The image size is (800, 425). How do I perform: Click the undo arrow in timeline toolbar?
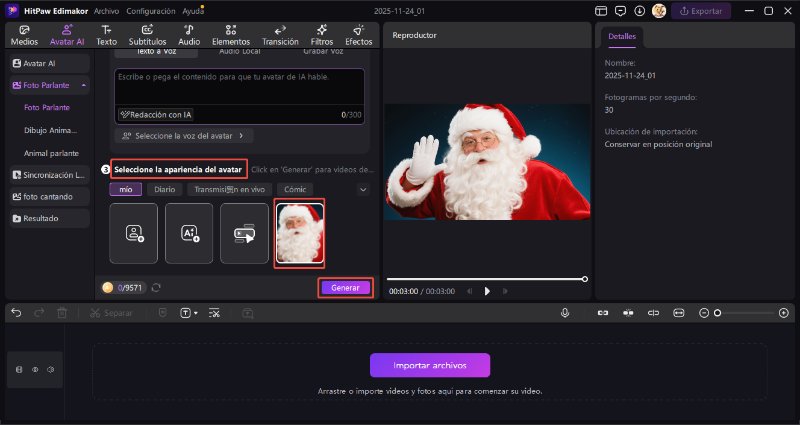16,313
